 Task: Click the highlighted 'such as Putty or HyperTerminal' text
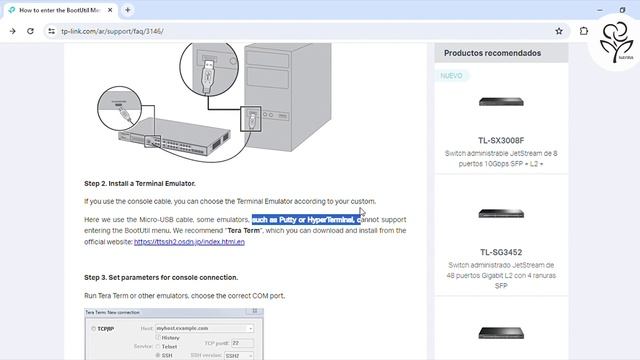pos(306,220)
